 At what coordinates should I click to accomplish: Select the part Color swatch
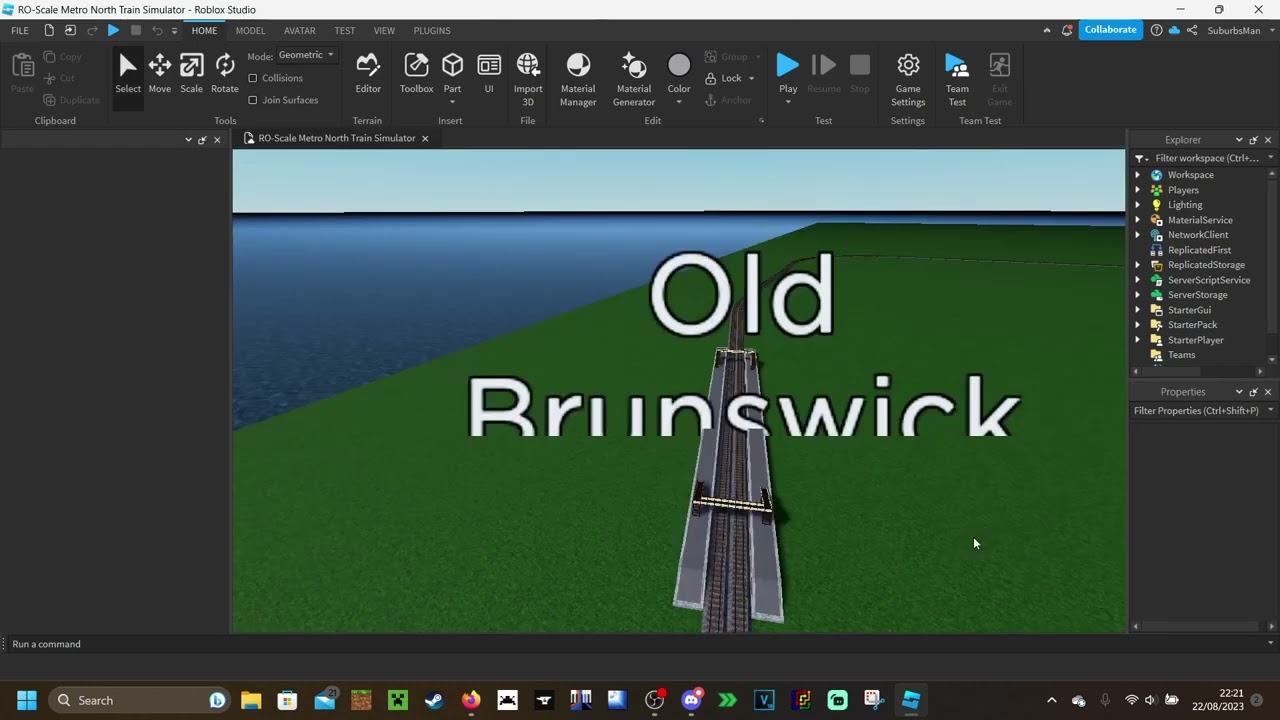pos(679,65)
